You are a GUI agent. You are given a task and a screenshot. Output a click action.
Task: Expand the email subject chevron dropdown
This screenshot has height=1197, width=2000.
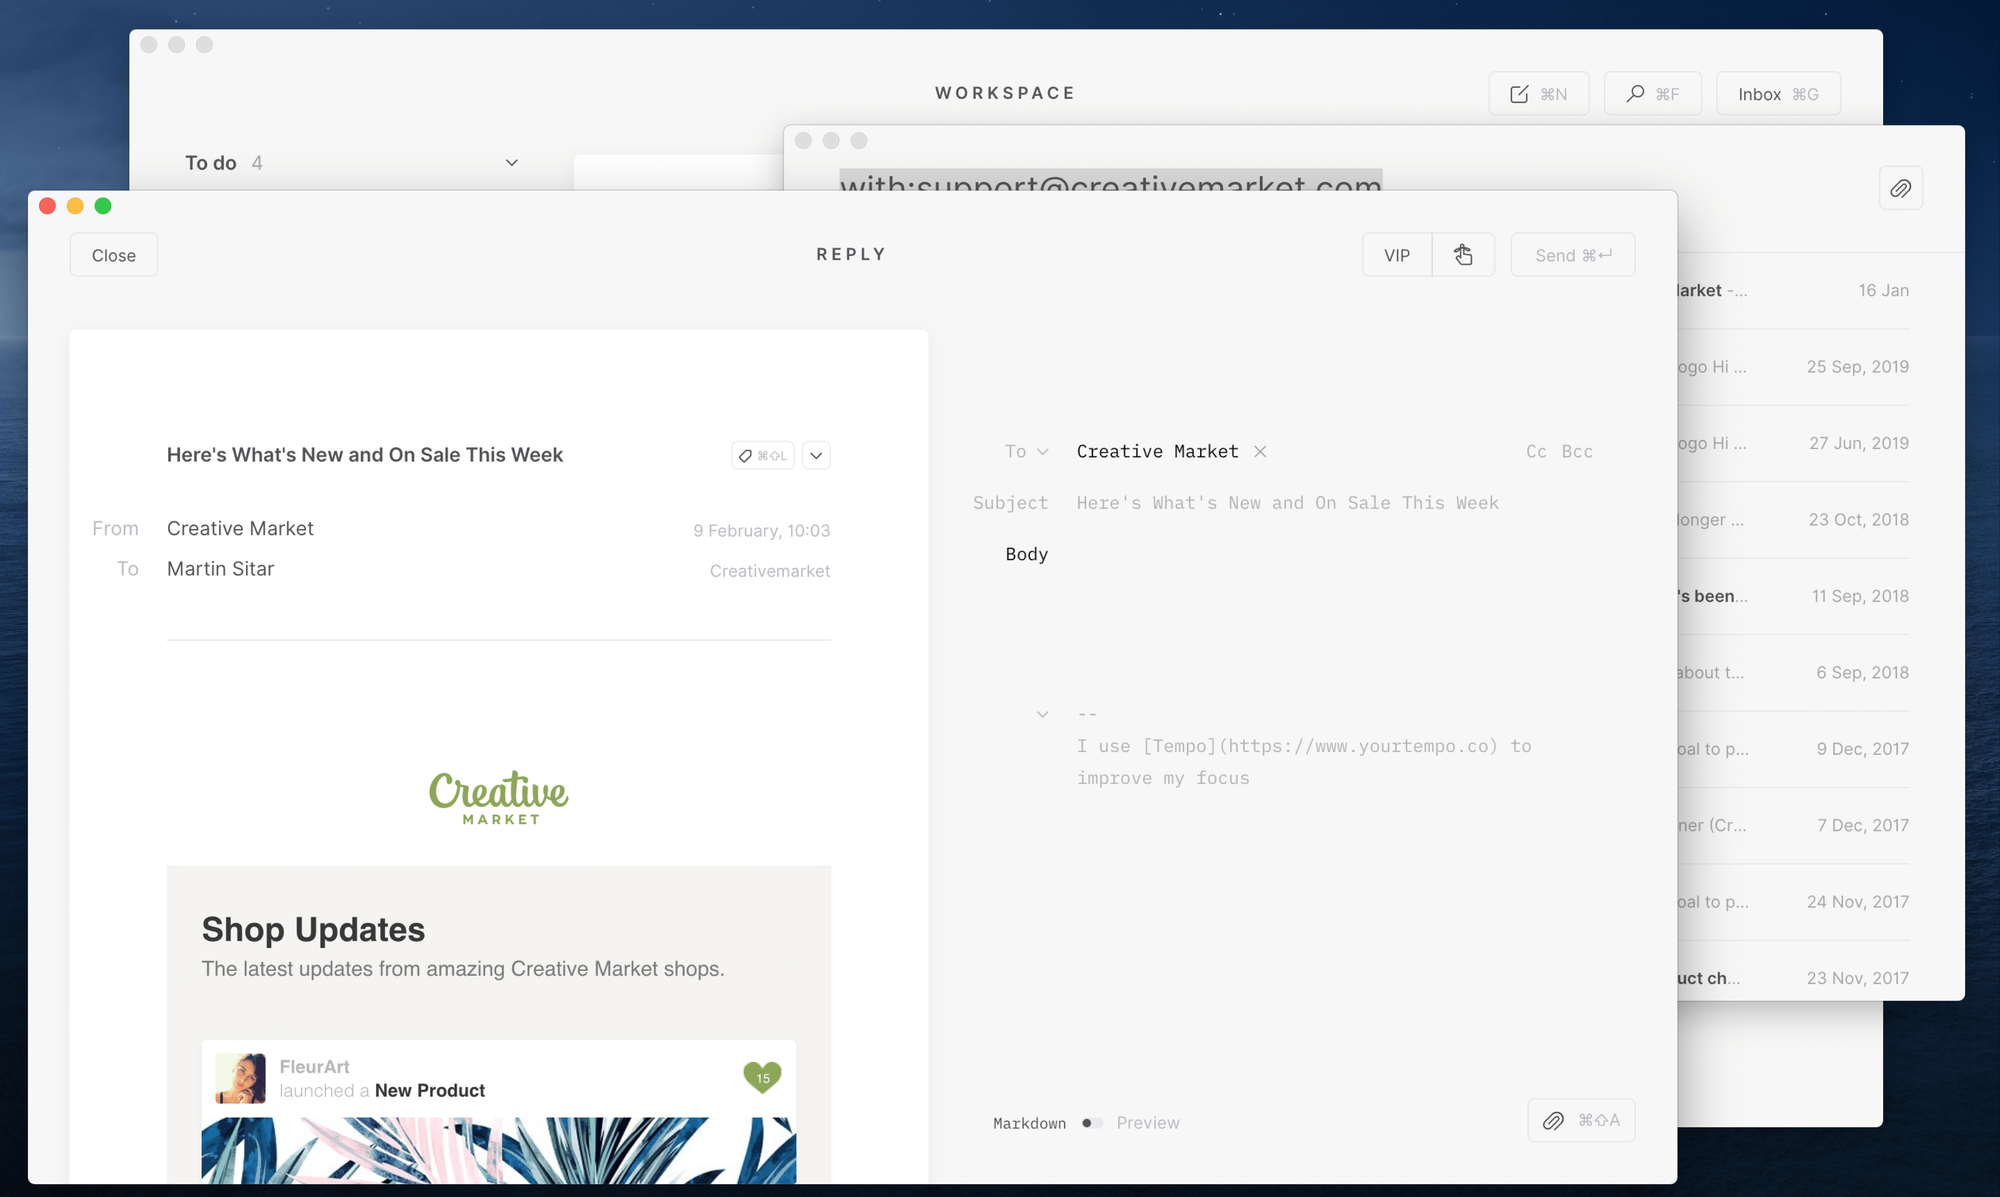(x=816, y=455)
